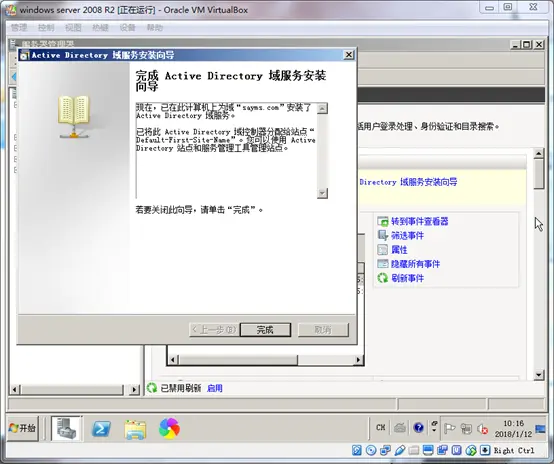Open the Directory 域服务安装向导 link
Image resolution: width=554 pixels, height=464 pixels.
tap(408, 182)
